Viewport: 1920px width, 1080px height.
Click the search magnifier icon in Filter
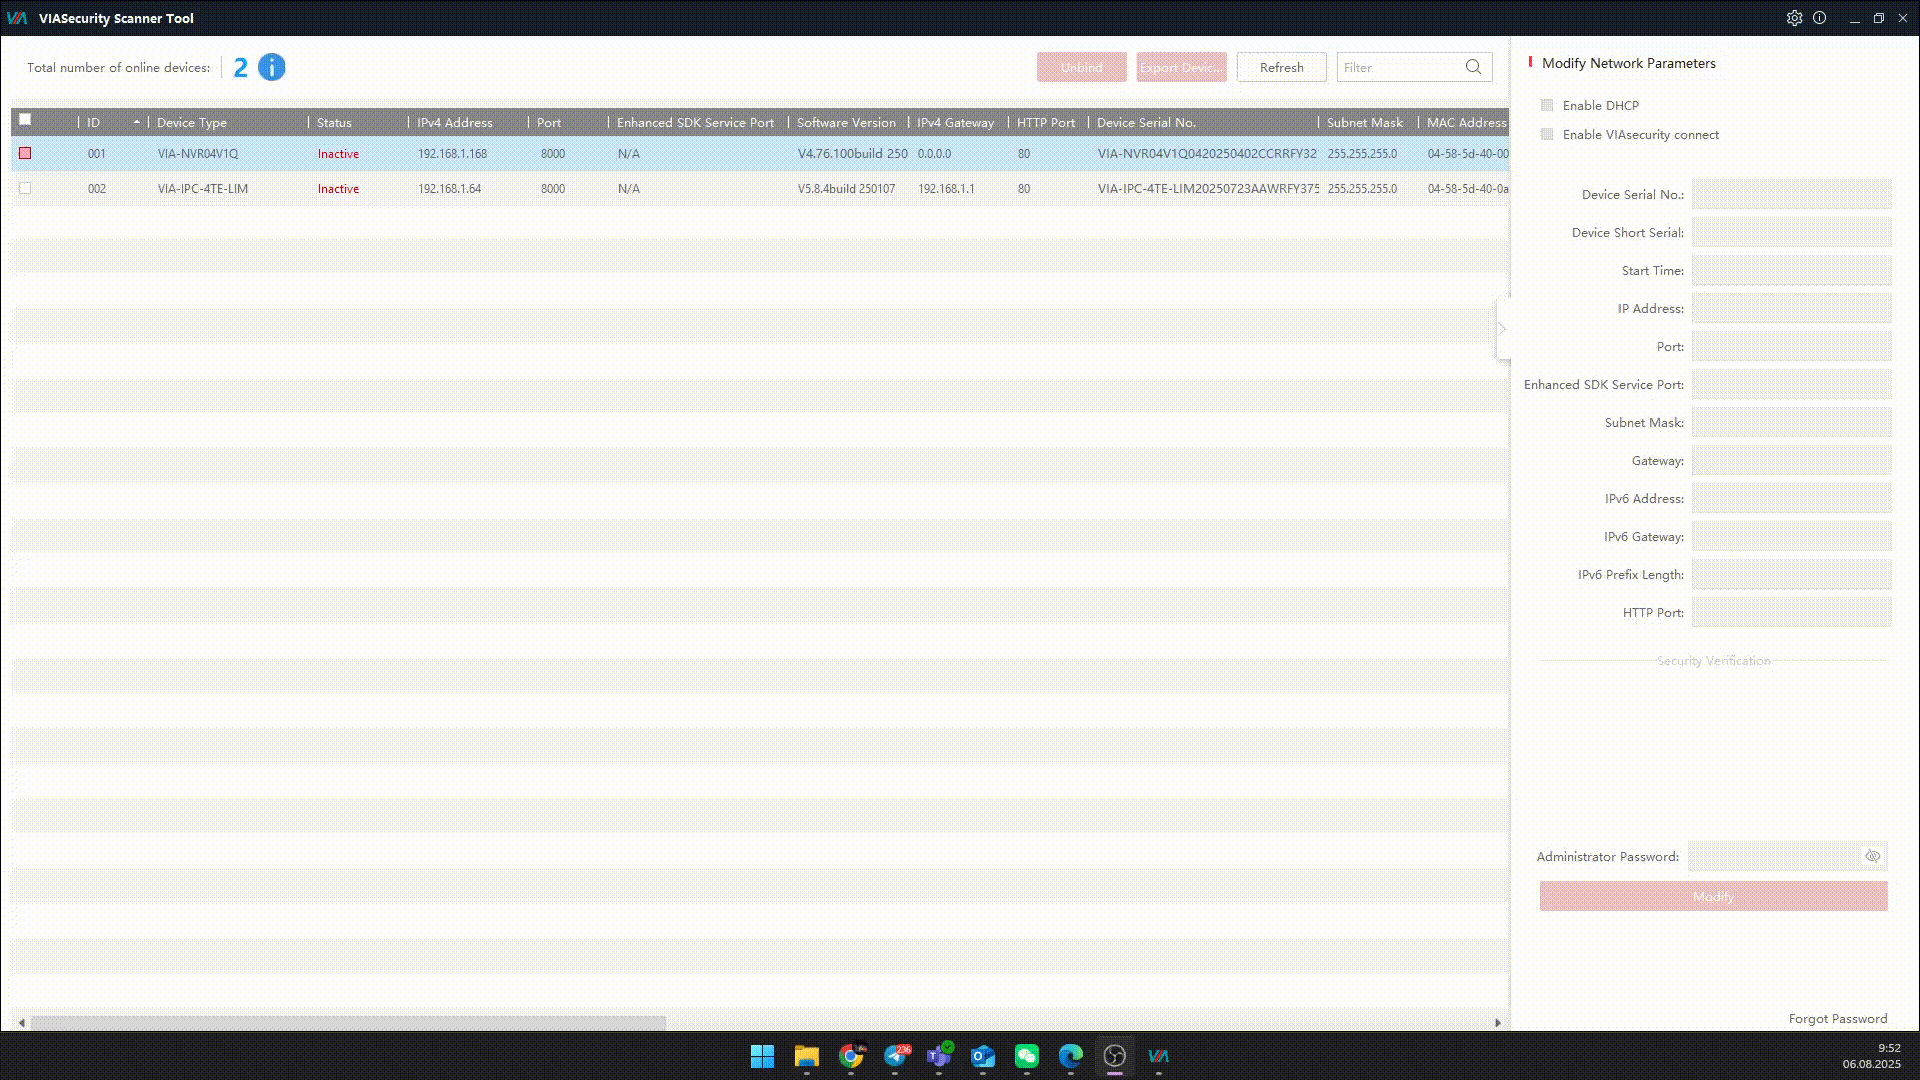click(x=1473, y=67)
